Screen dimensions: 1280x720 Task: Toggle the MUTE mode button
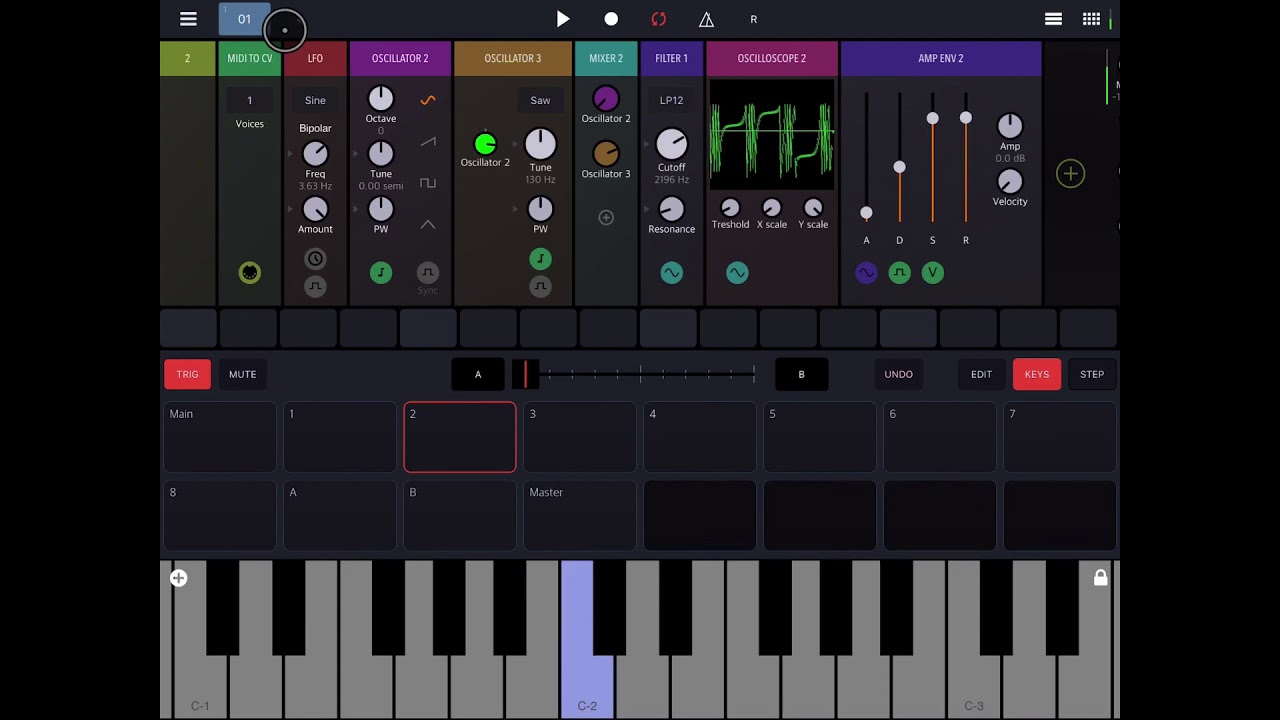pos(243,374)
